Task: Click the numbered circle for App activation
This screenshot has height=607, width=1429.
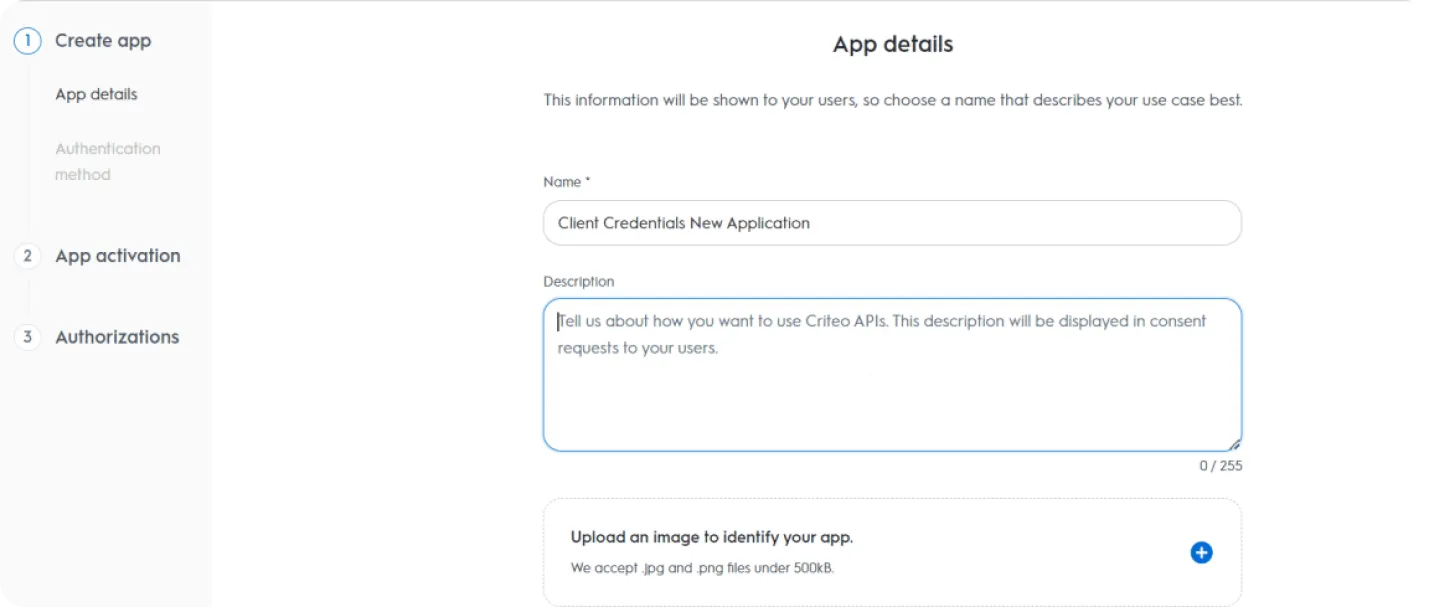Action: (x=27, y=256)
